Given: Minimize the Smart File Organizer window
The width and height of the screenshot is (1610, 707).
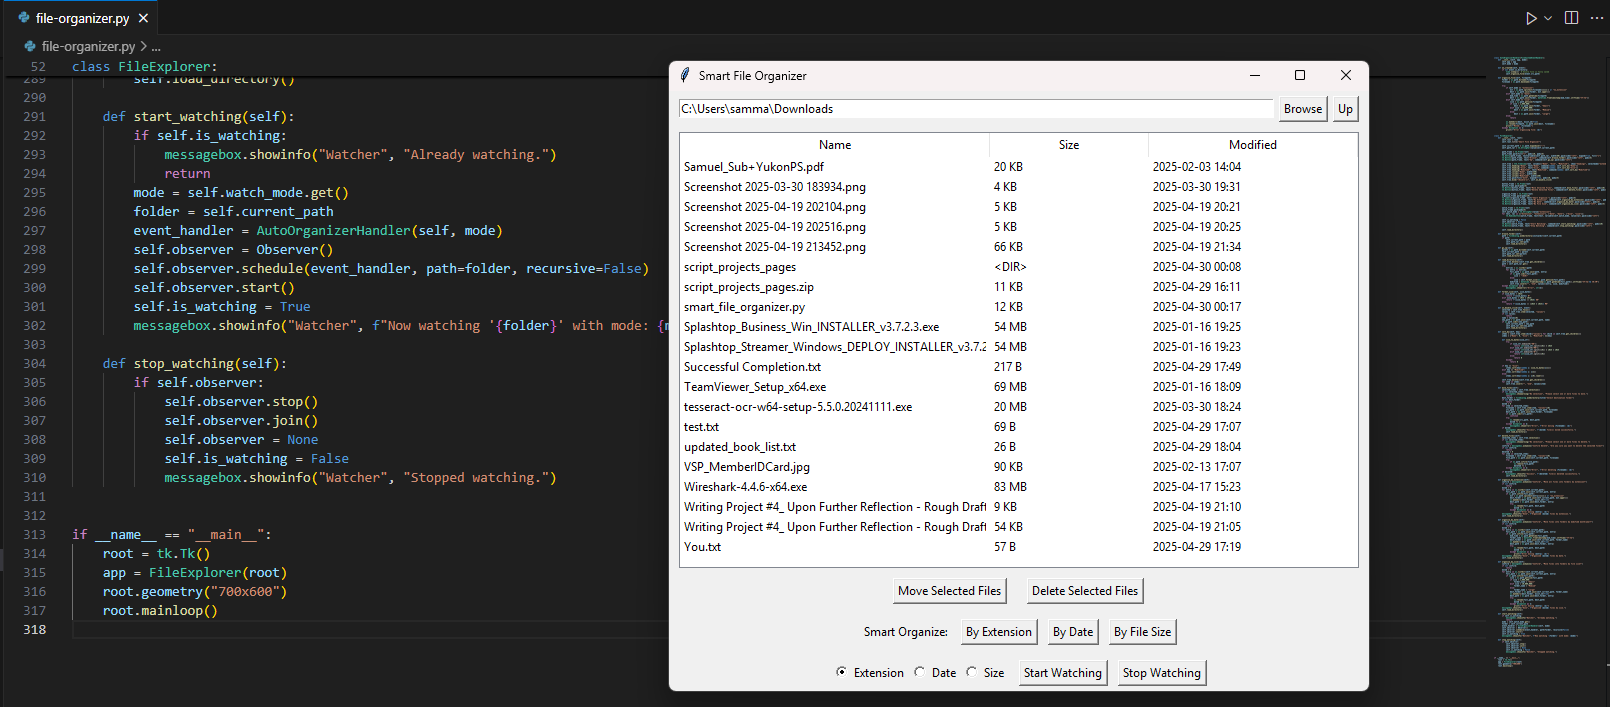Looking at the screenshot, I should [x=1255, y=75].
